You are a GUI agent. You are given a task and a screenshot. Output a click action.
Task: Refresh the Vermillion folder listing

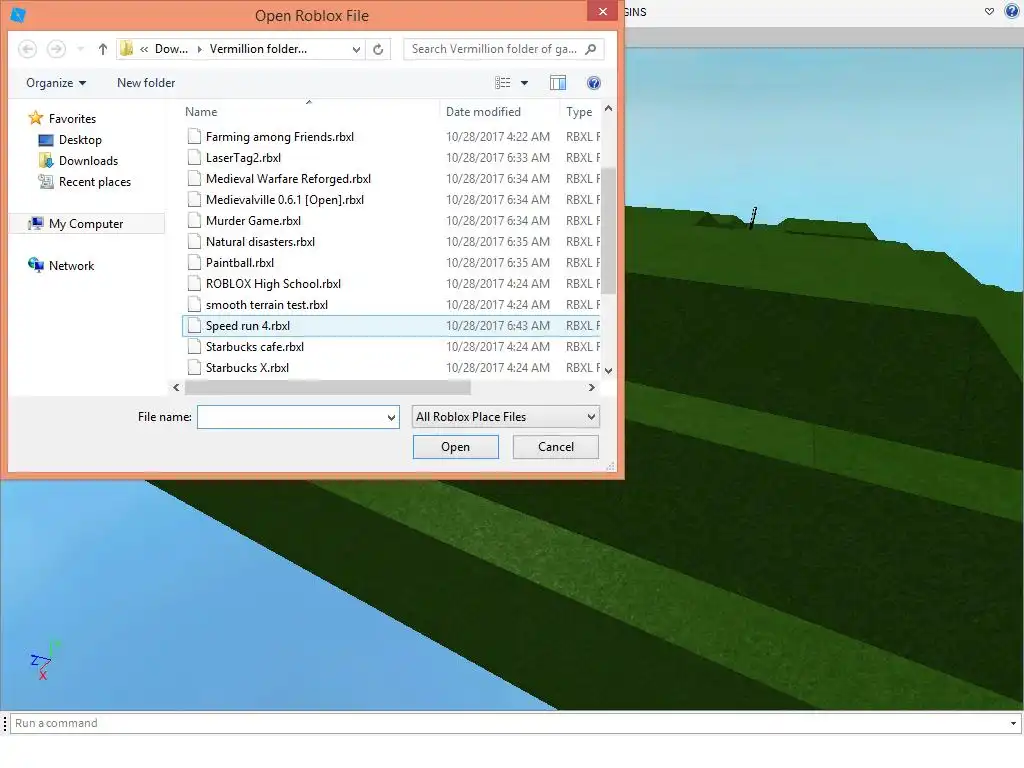pos(378,49)
